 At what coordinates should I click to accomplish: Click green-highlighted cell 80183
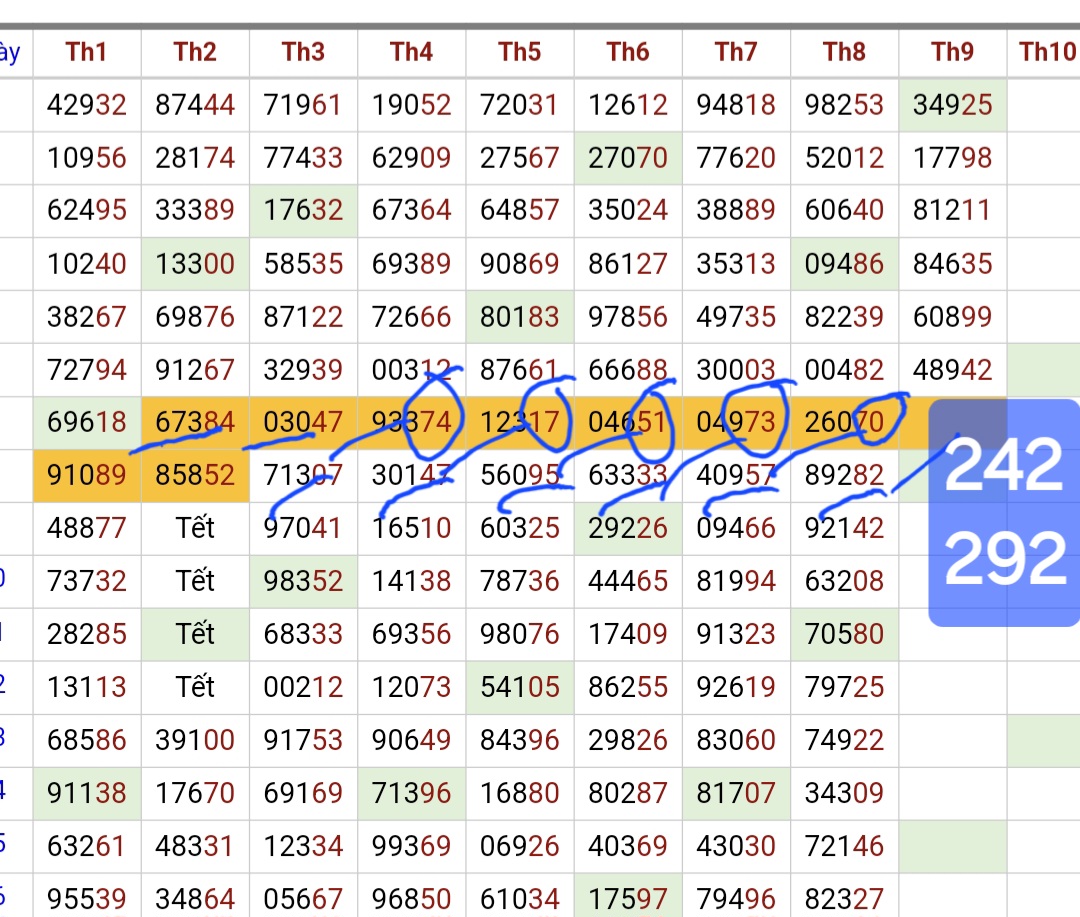click(x=519, y=317)
